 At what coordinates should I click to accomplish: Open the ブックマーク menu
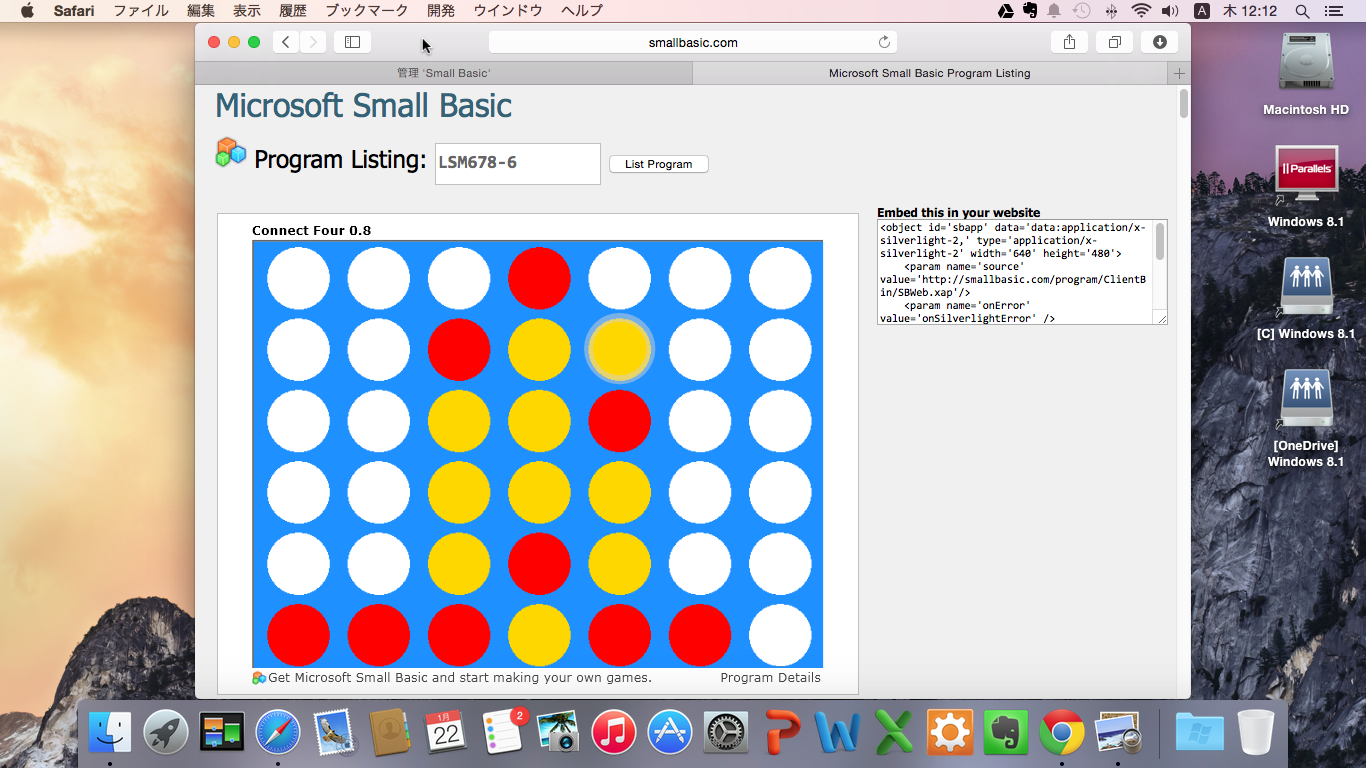click(367, 11)
